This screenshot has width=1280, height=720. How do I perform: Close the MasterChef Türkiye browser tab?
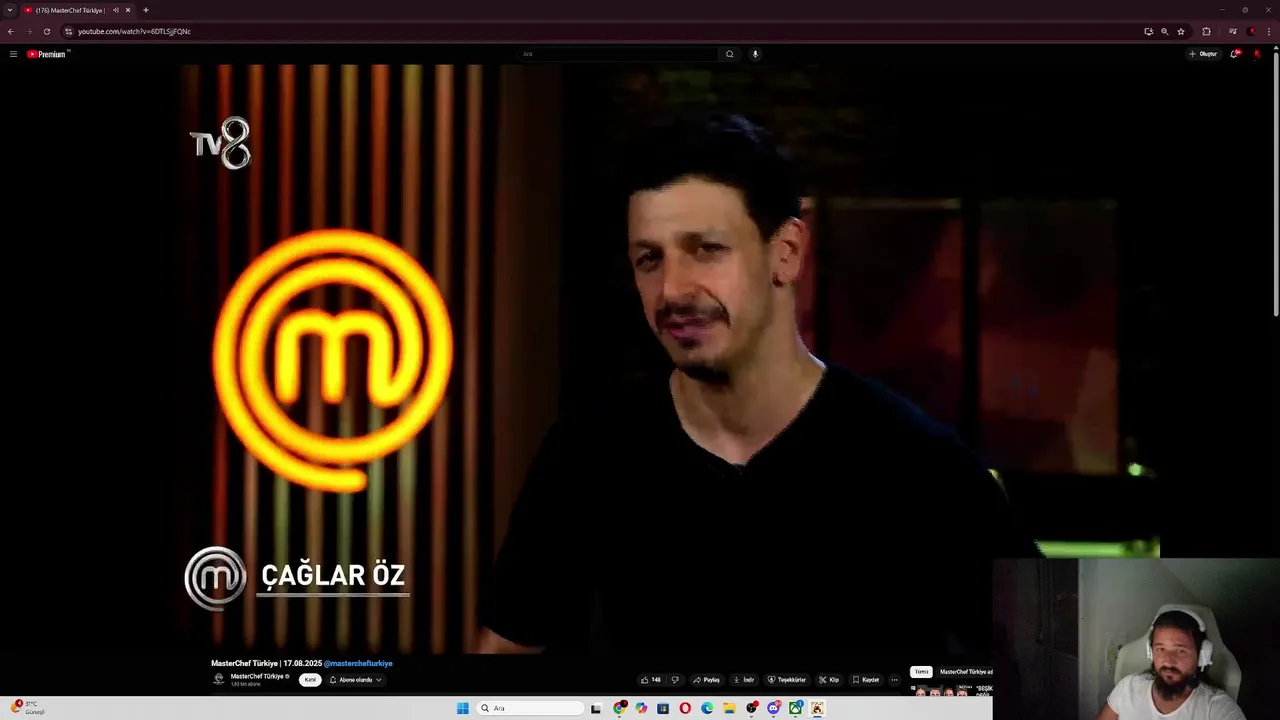pos(128,10)
